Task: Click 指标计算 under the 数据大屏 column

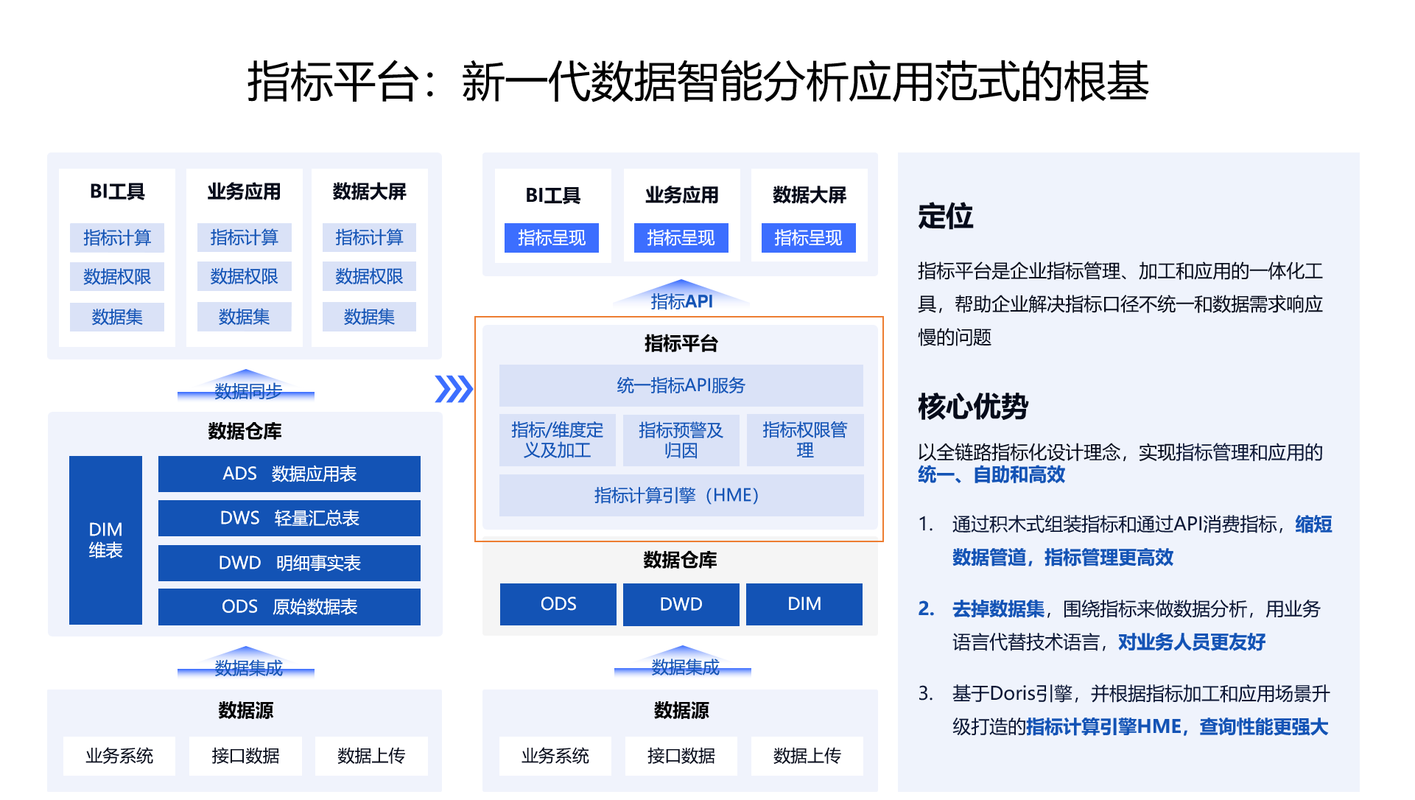Action: pyautogui.click(x=369, y=238)
